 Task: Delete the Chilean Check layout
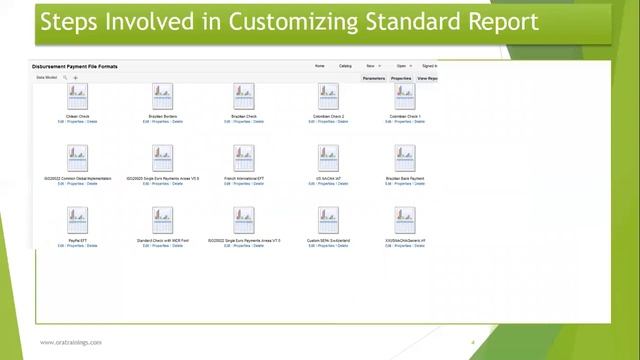[x=92, y=122]
